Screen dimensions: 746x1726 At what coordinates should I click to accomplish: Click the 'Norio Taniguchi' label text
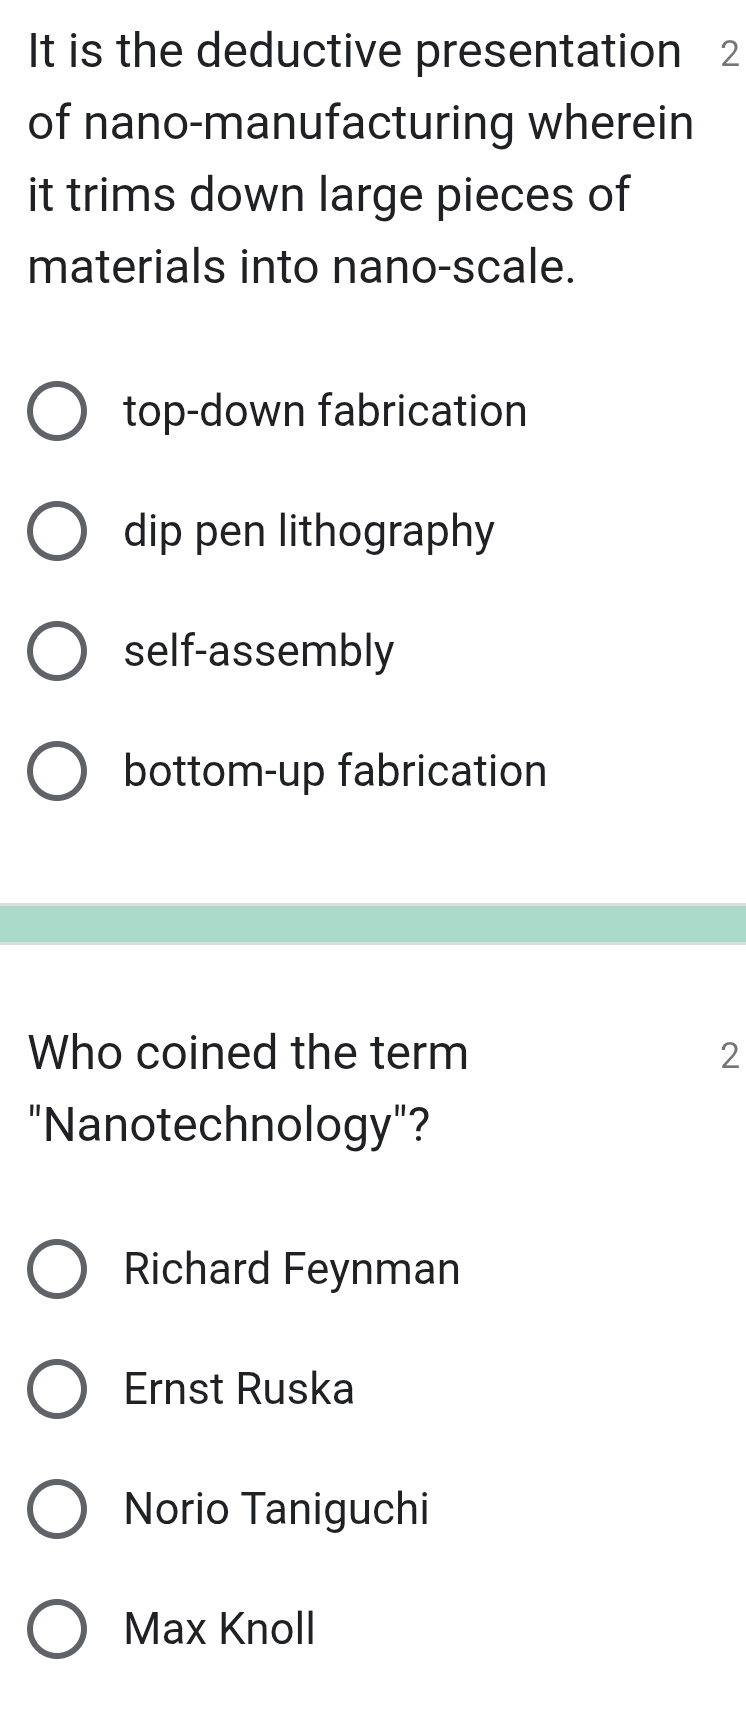pos(276,1509)
